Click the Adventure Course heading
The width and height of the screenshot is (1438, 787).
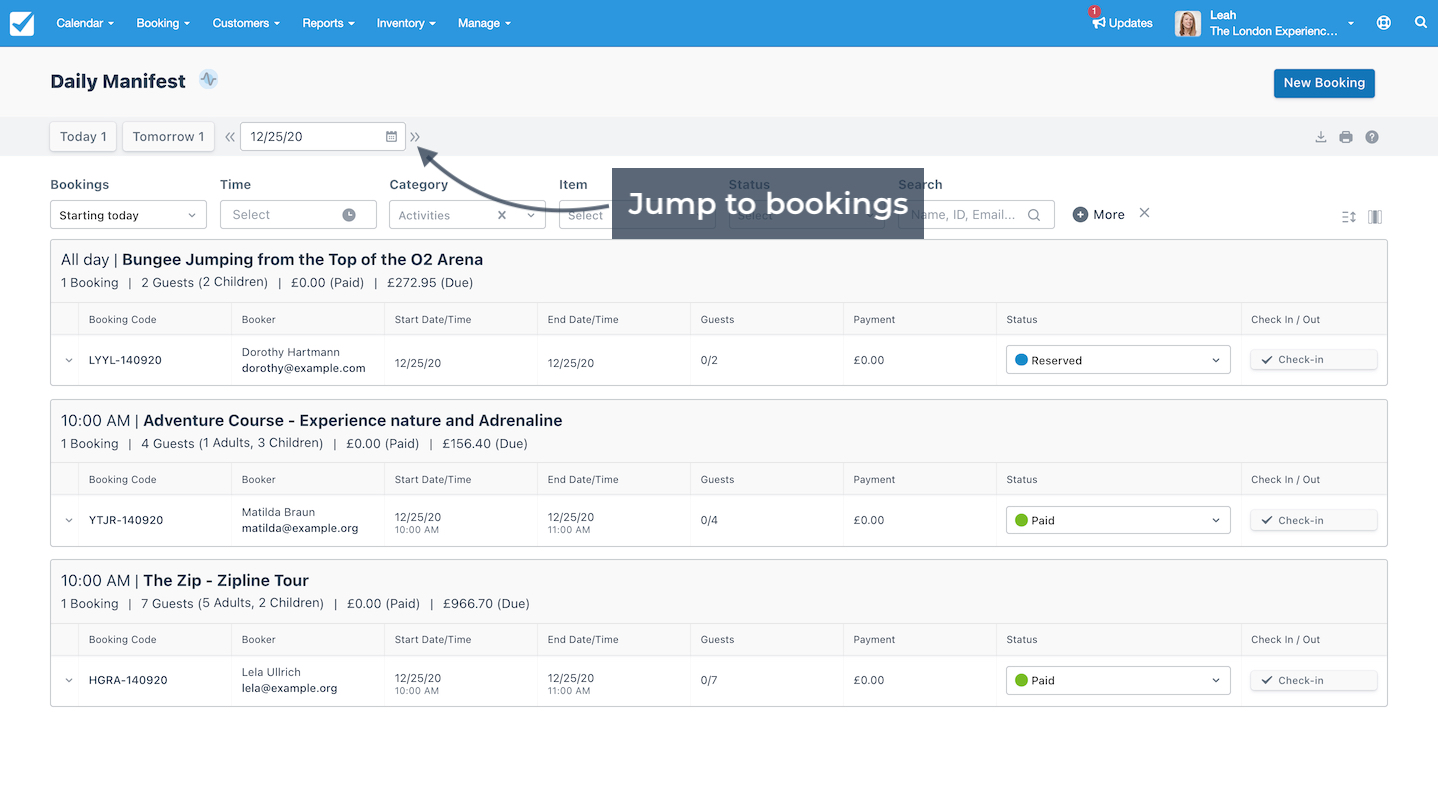[x=353, y=420]
